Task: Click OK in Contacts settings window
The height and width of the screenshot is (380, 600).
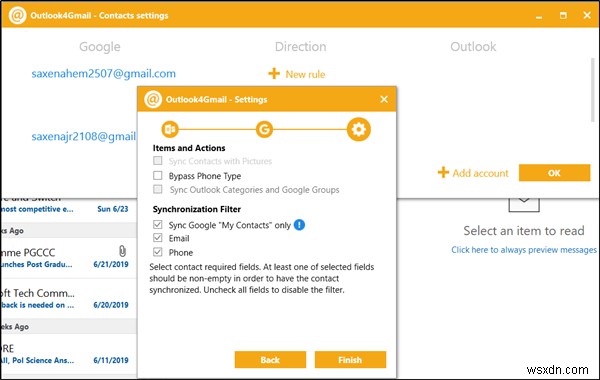Action: [554, 173]
